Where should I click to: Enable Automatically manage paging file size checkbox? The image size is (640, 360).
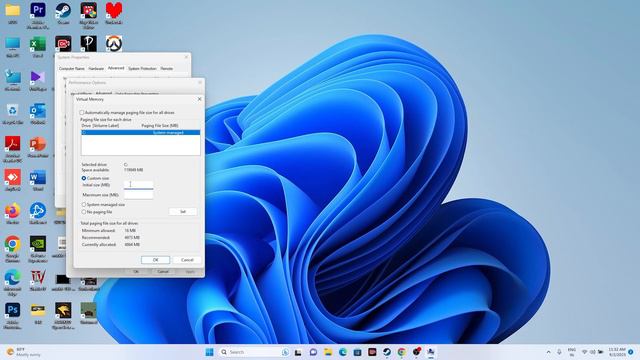click(82, 112)
